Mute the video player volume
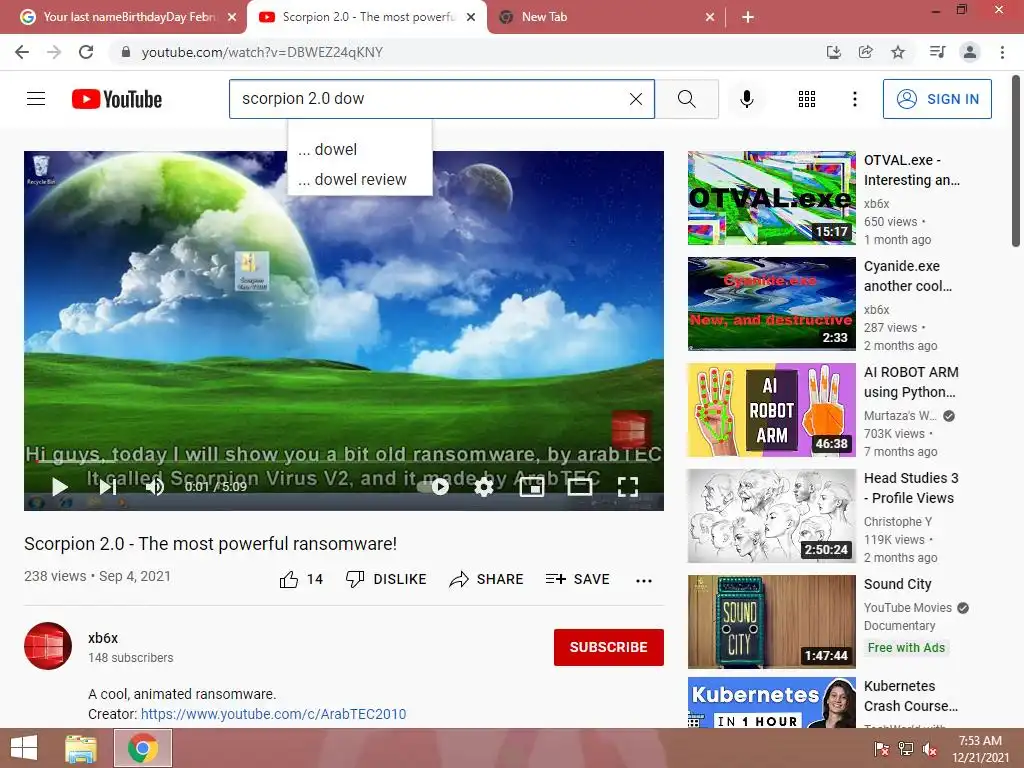This screenshot has height=768, width=1024. 155,487
